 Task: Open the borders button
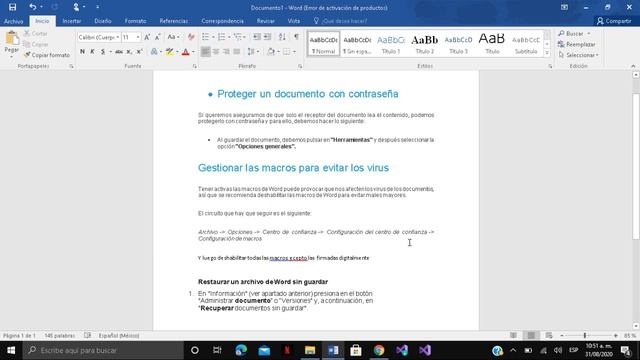click(287, 51)
